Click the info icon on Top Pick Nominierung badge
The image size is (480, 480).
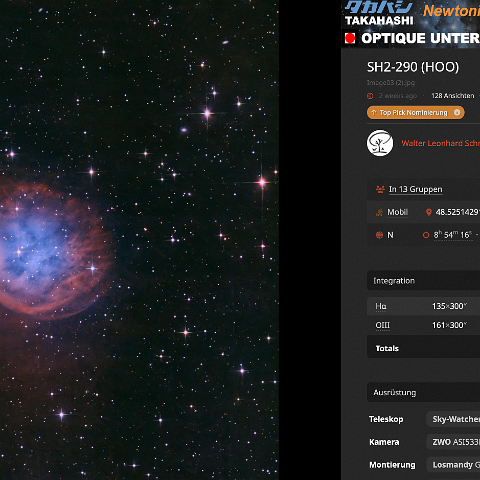pyautogui.click(x=457, y=112)
